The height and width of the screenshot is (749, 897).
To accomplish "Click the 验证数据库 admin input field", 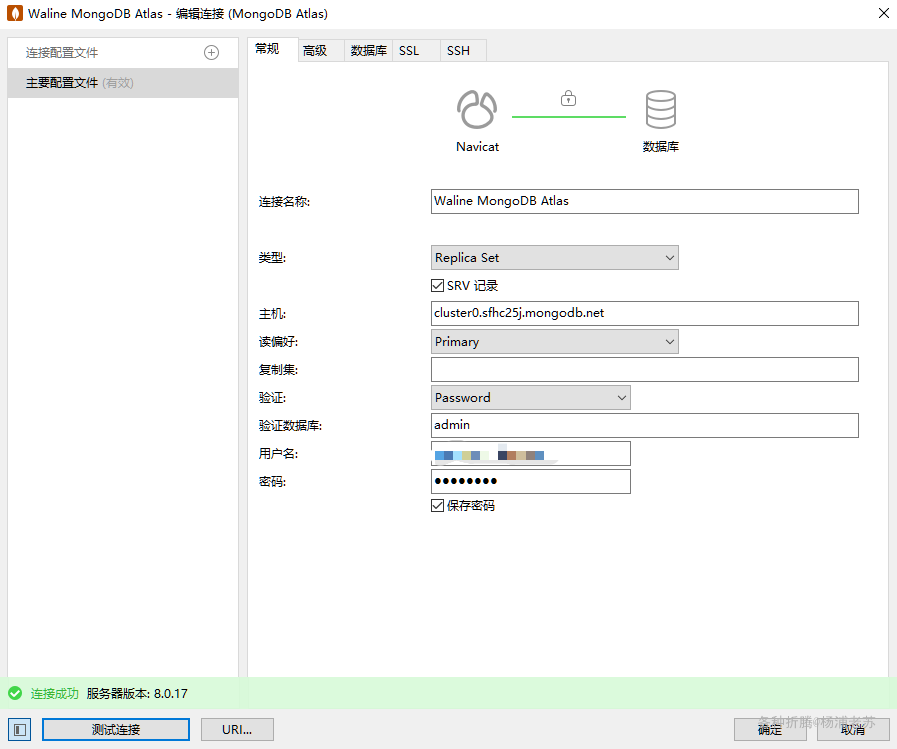I will pos(644,426).
